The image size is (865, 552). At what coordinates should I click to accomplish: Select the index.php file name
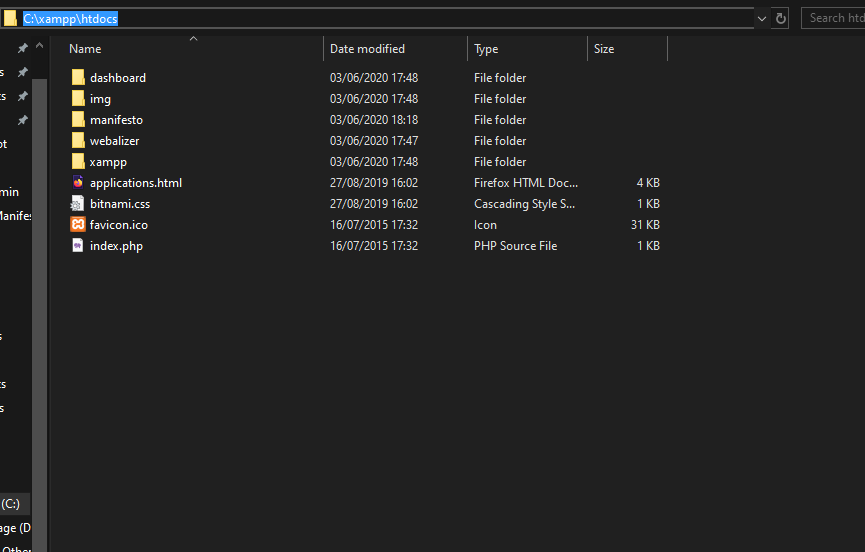(116, 246)
